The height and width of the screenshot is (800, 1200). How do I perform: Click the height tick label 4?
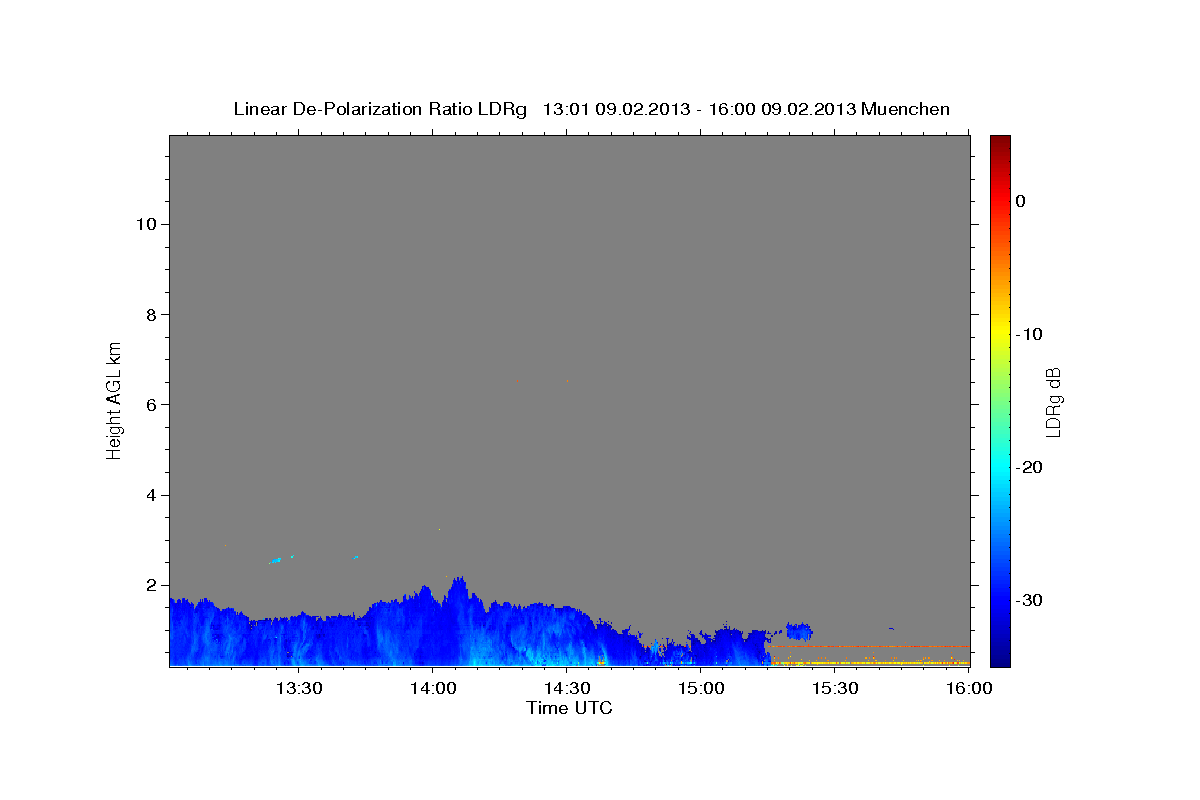pyautogui.click(x=151, y=495)
